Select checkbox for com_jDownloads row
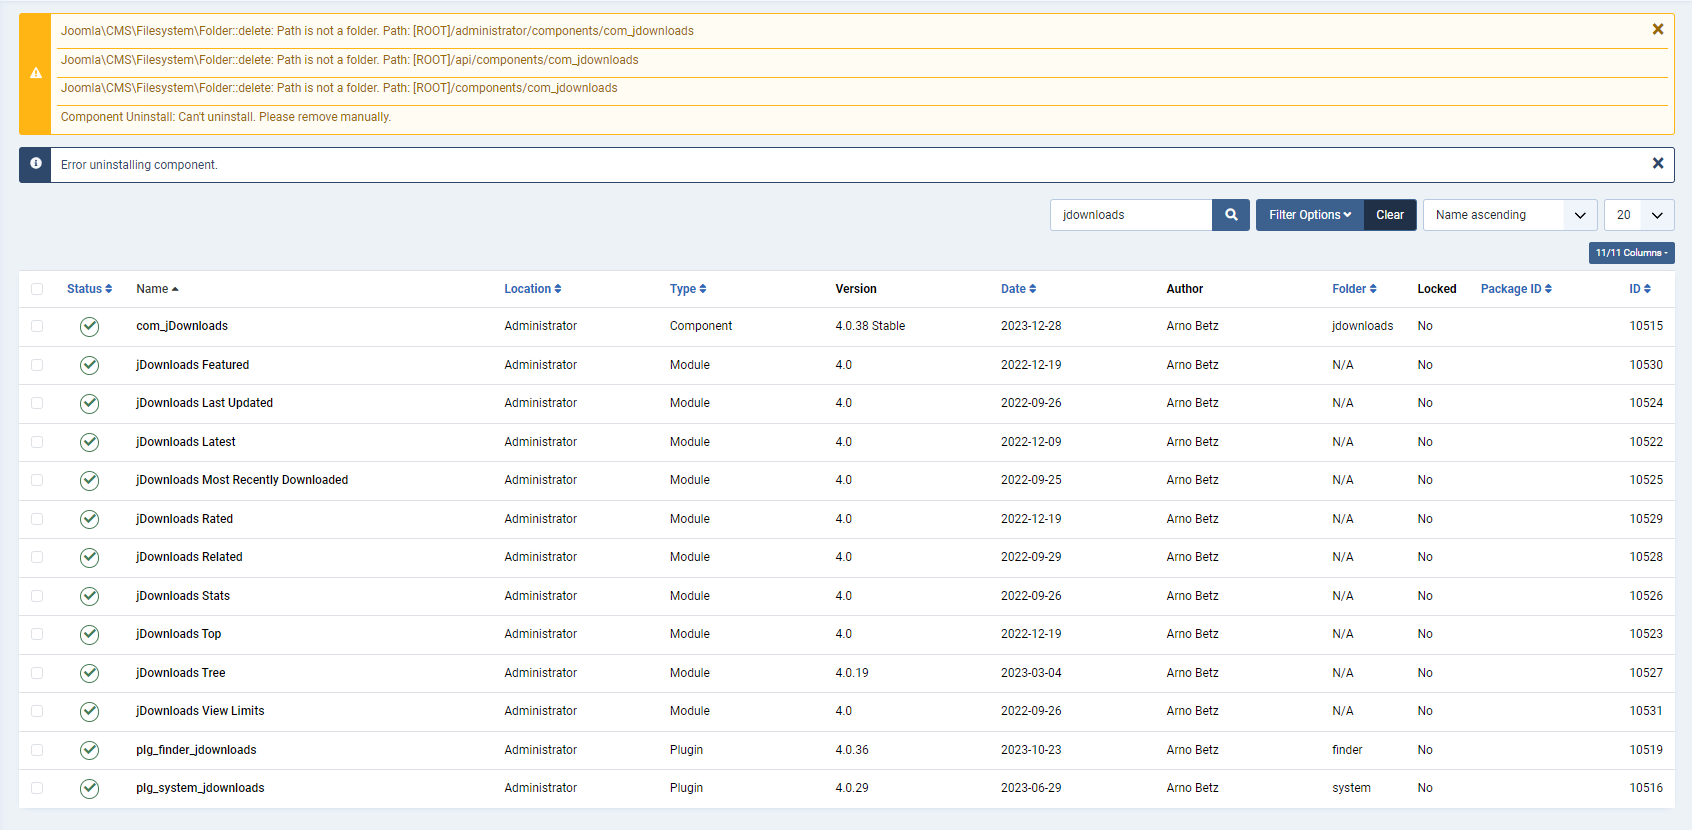The height and width of the screenshot is (830, 1692). click(x=37, y=326)
